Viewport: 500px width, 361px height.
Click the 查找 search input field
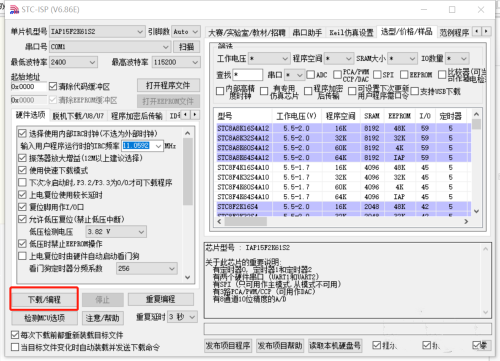(x=248, y=75)
